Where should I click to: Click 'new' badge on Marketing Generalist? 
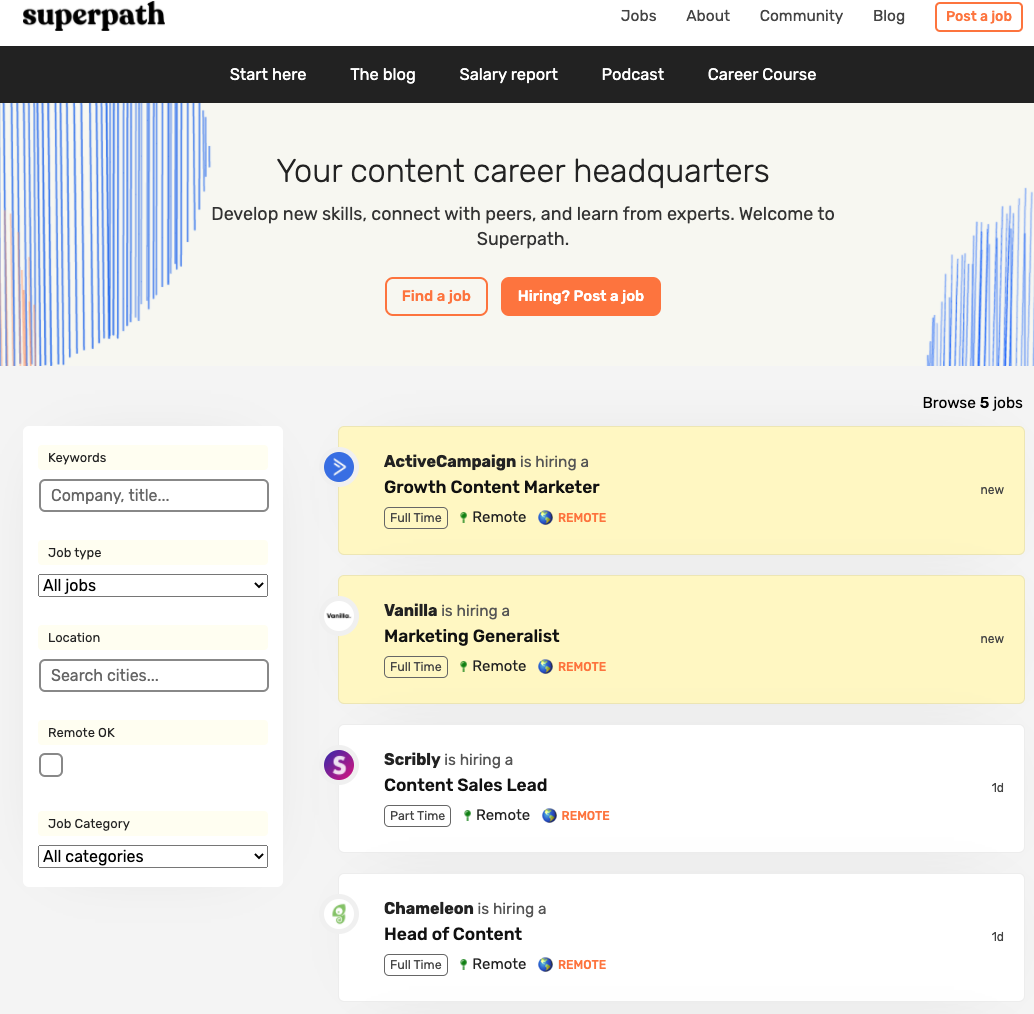coord(992,639)
